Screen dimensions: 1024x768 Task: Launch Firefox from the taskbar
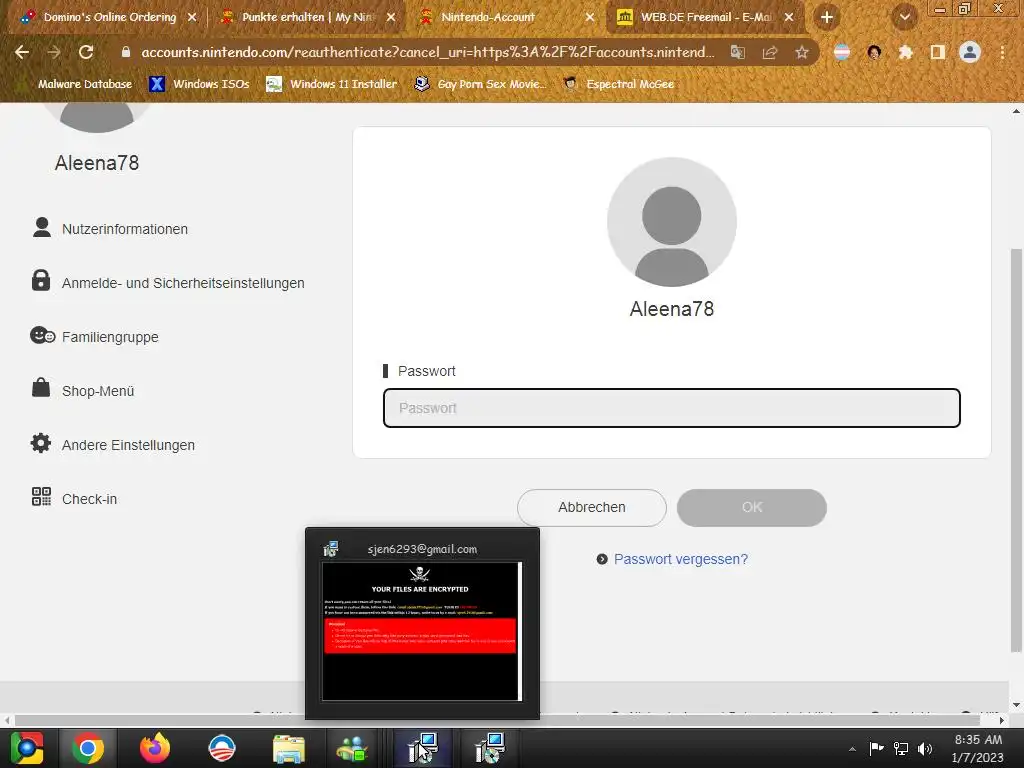click(155, 748)
